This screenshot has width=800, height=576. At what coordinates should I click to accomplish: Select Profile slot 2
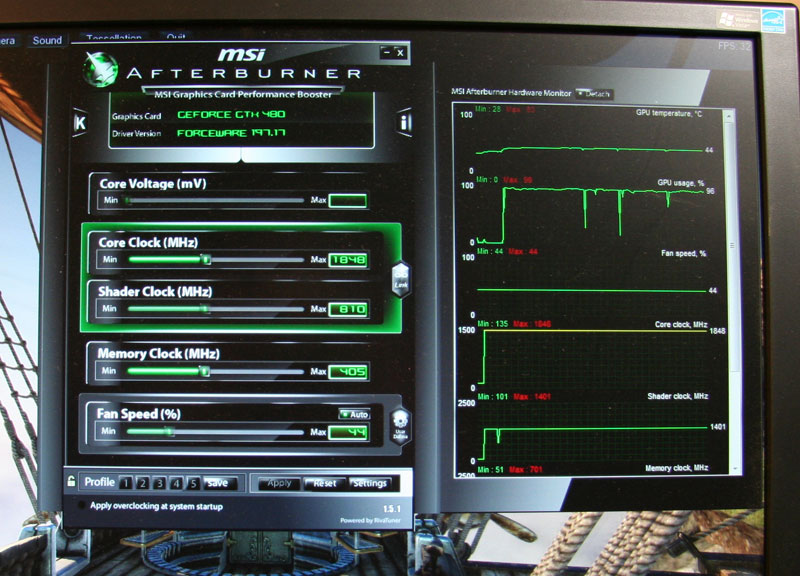143,483
